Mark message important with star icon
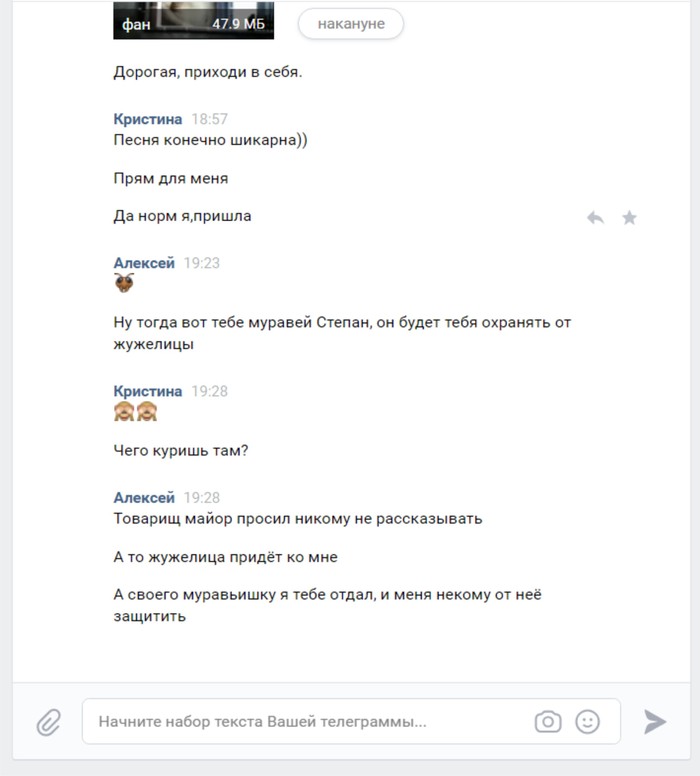 tap(629, 218)
